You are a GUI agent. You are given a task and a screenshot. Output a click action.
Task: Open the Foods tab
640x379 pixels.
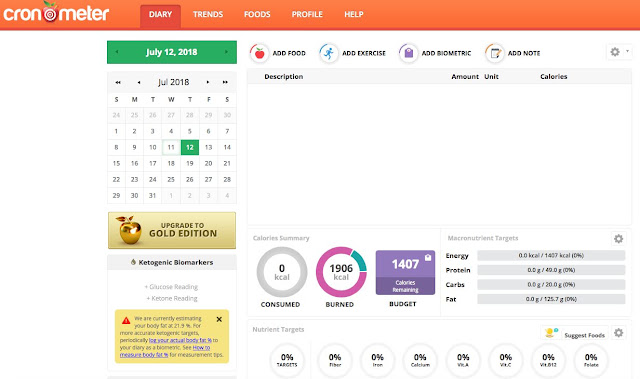257,15
